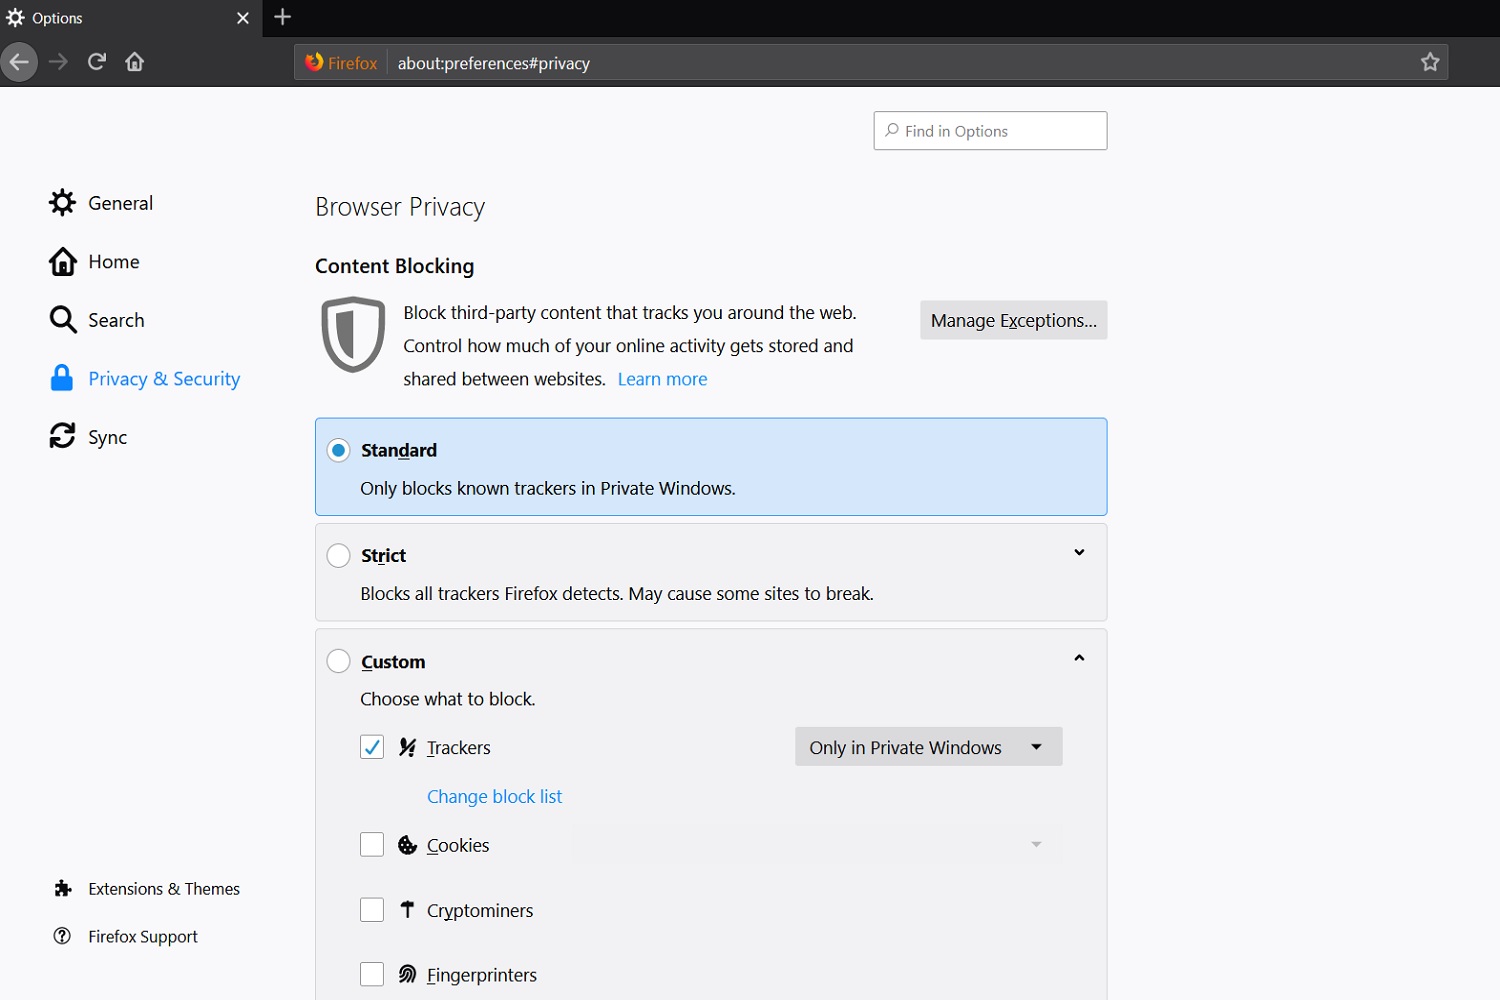Open Firefox Support help icon
This screenshot has height=1000, width=1500.
pyautogui.click(x=62, y=936)
